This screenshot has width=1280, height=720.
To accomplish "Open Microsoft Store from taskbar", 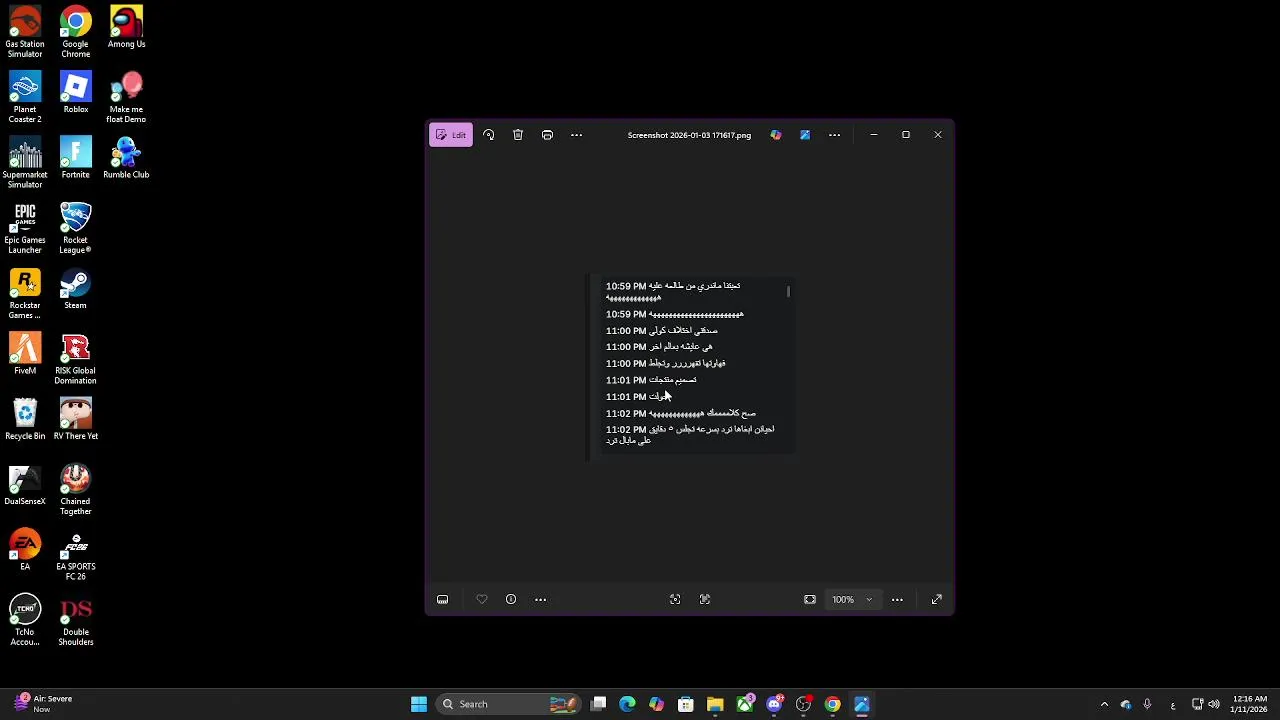I will [x=686, y=704].
